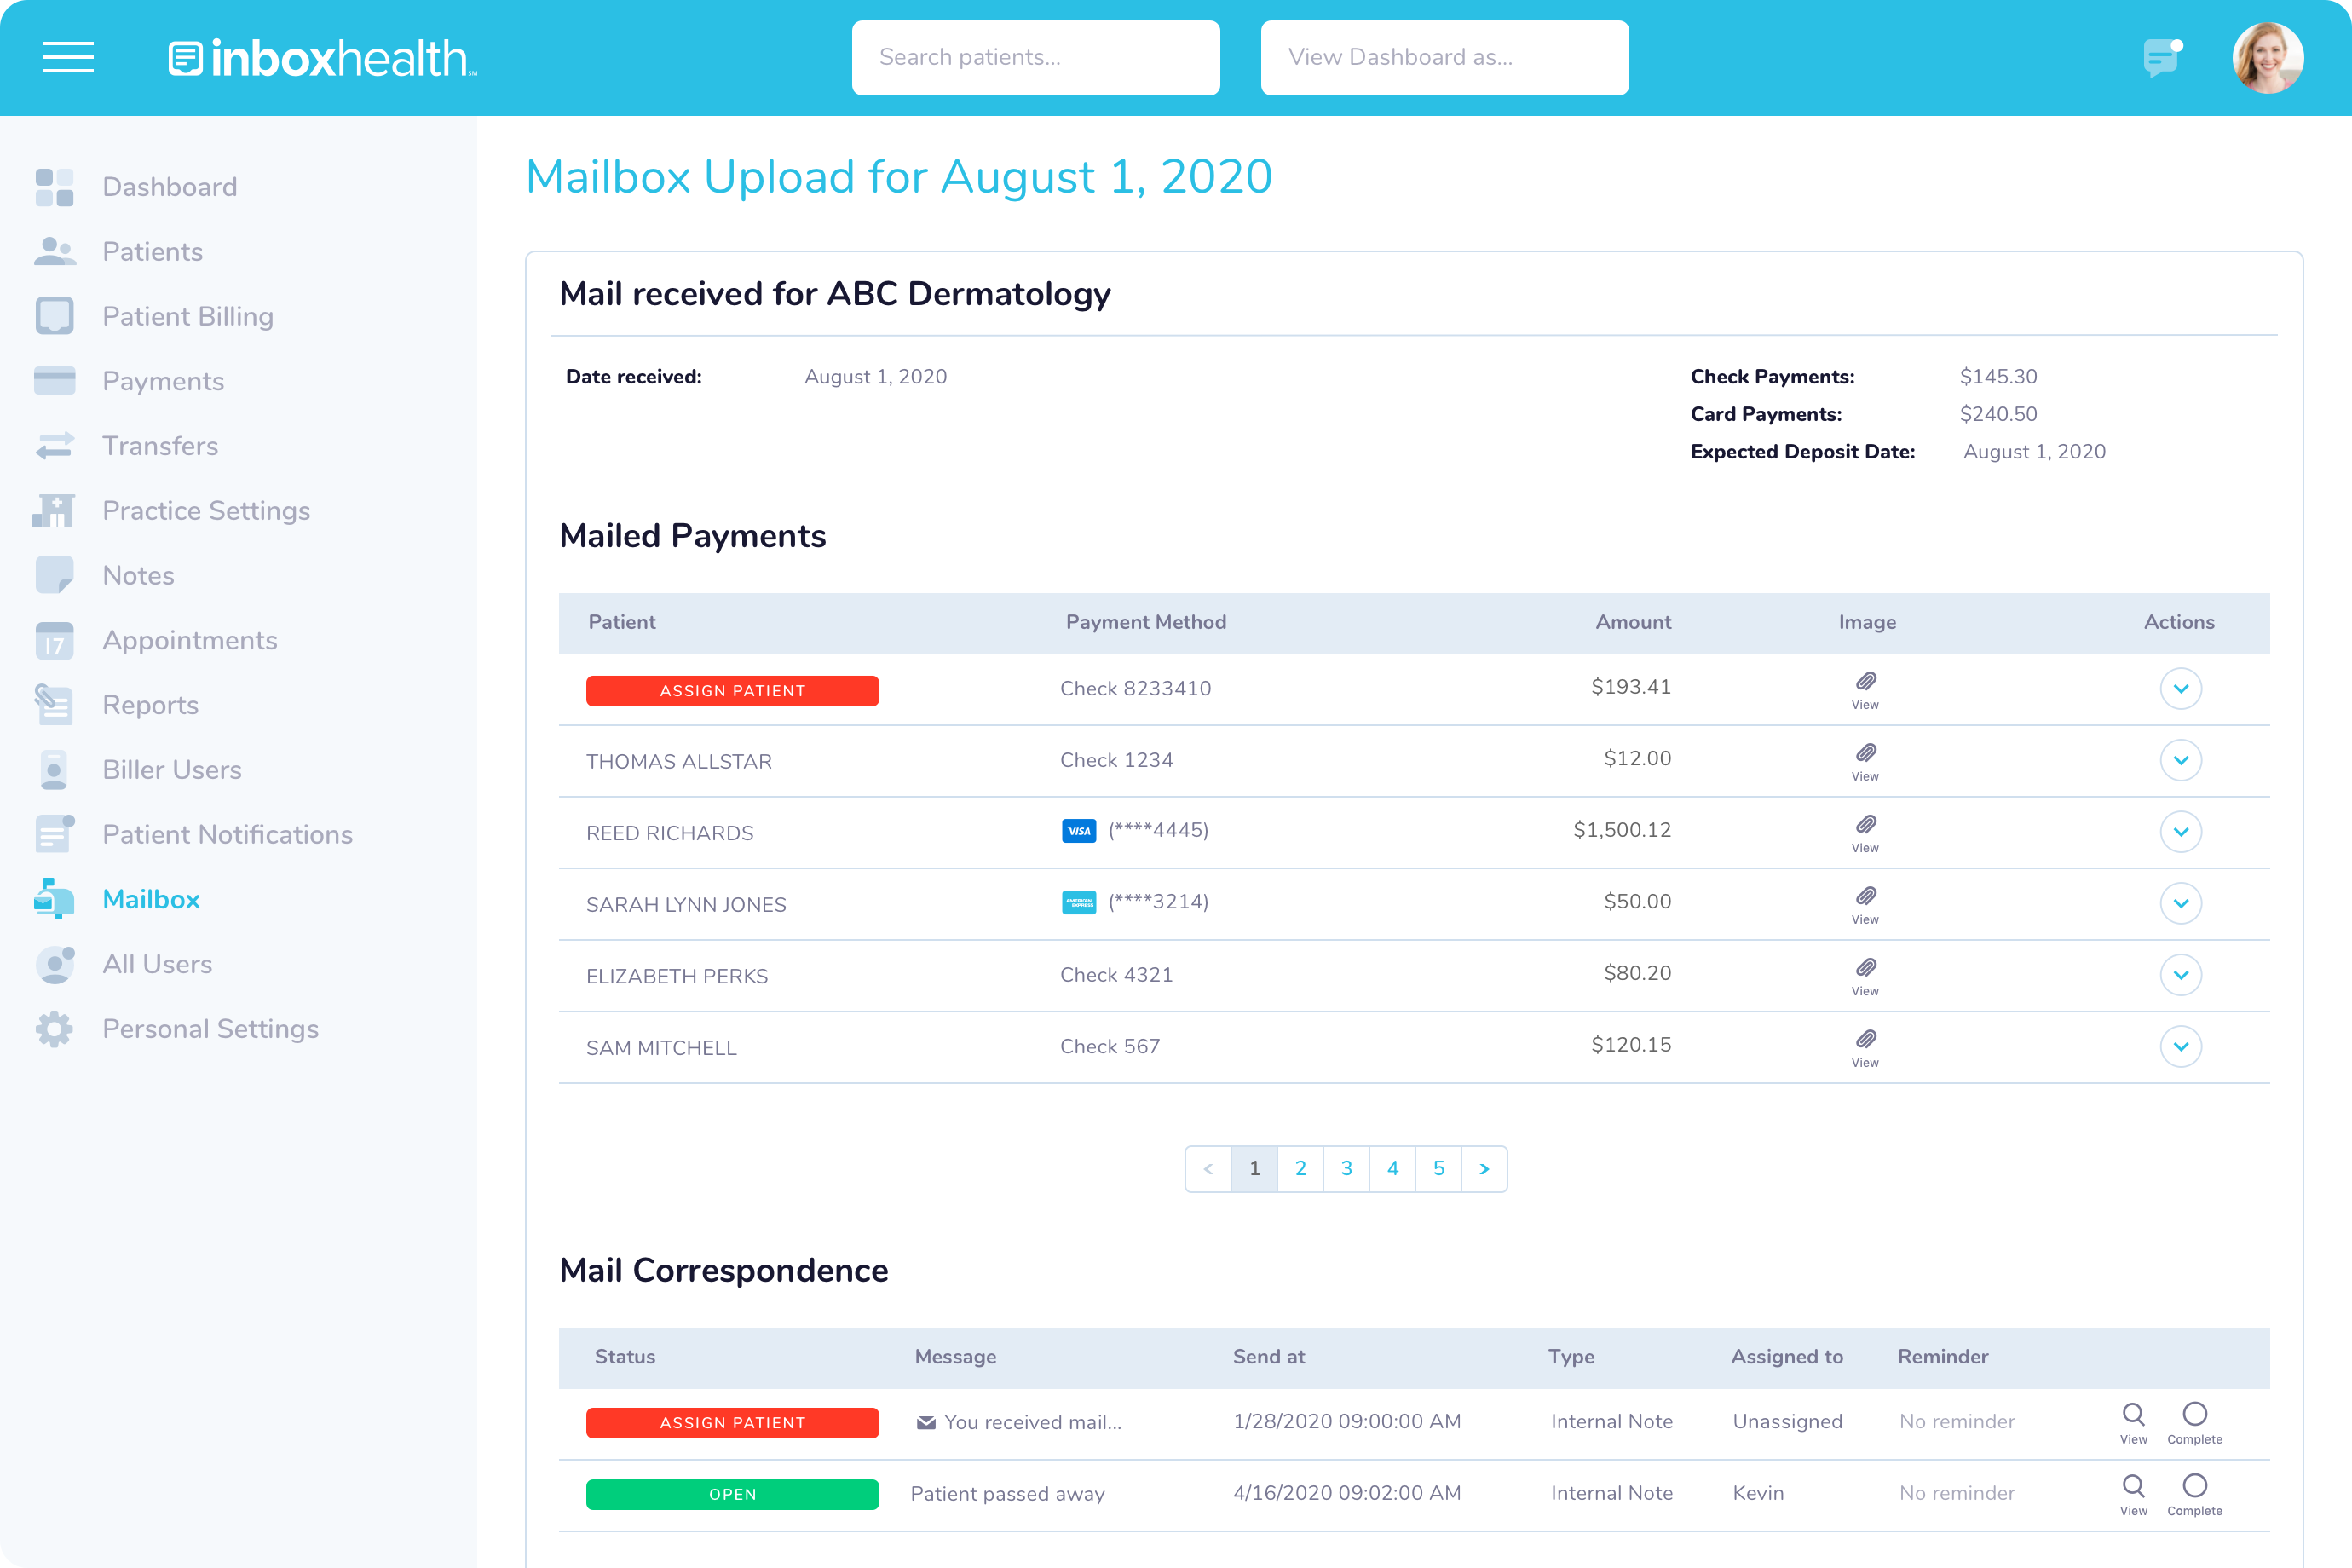Viewport: 2352px width, 1568px height.
Task: Open Practice Settings from the sidebar
Action: coord(55,510)
